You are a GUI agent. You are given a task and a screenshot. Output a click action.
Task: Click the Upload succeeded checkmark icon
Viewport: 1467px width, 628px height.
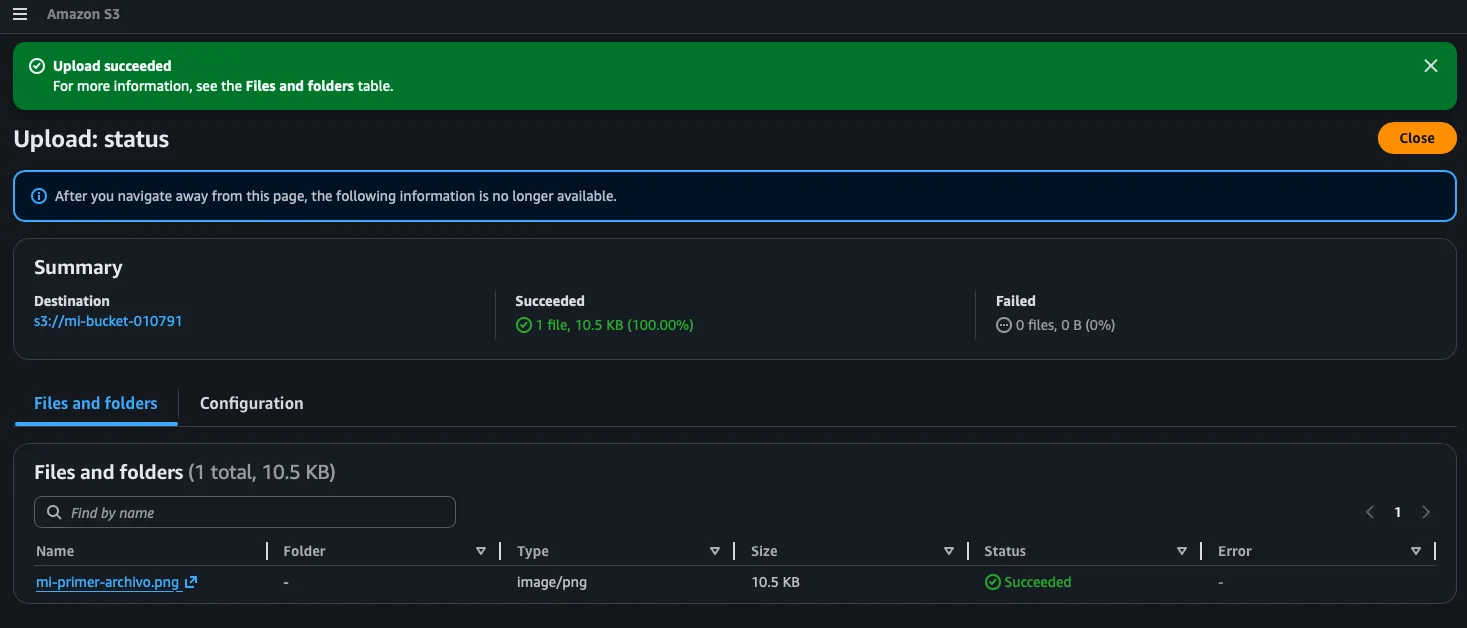click(x=37, y=66)
